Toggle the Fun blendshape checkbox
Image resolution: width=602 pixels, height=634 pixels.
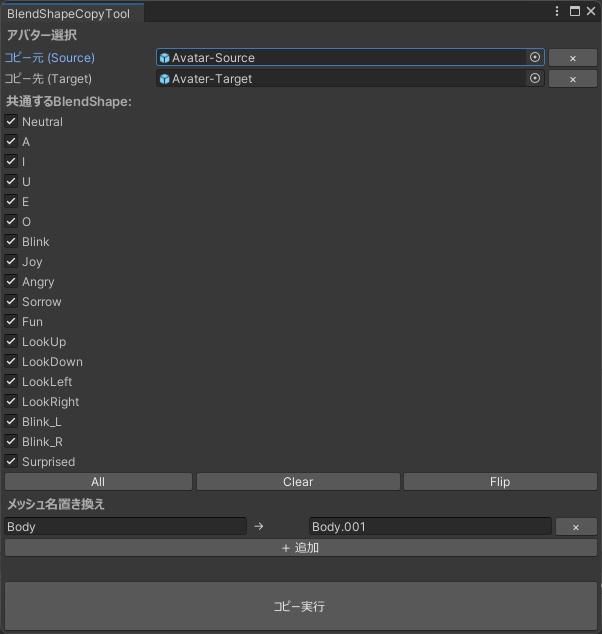point(11,321)
